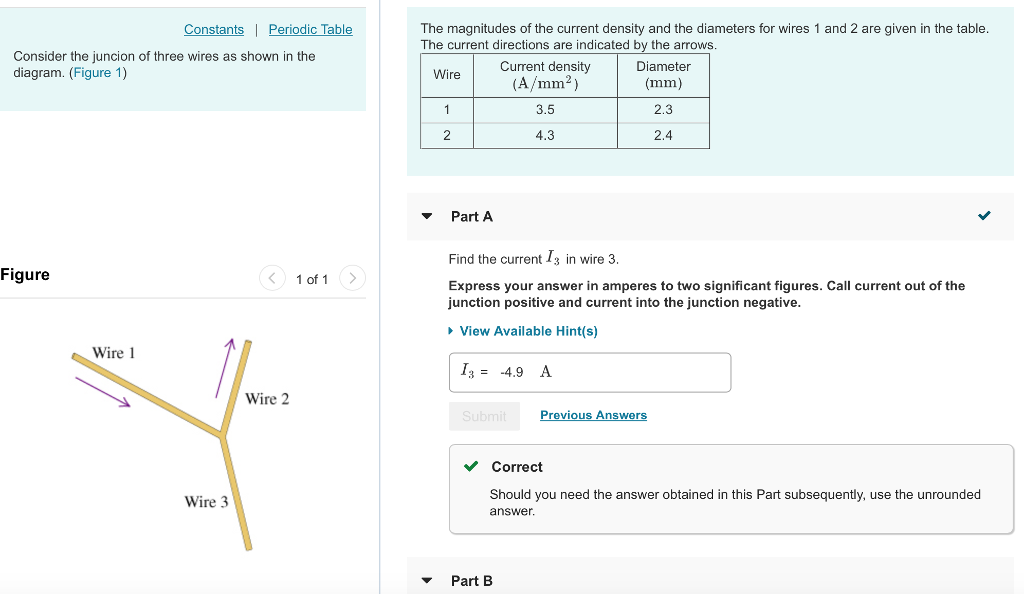This screenshot has width=1024, height=594.
Task: Click the Figure 1 link in problem text
Action: click(97, 72)
